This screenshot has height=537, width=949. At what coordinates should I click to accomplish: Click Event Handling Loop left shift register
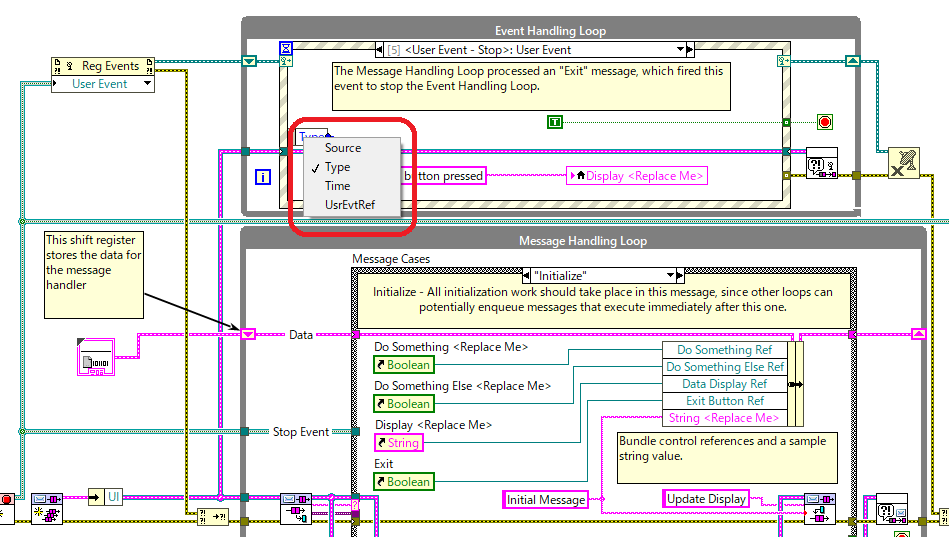click(249, 61)
